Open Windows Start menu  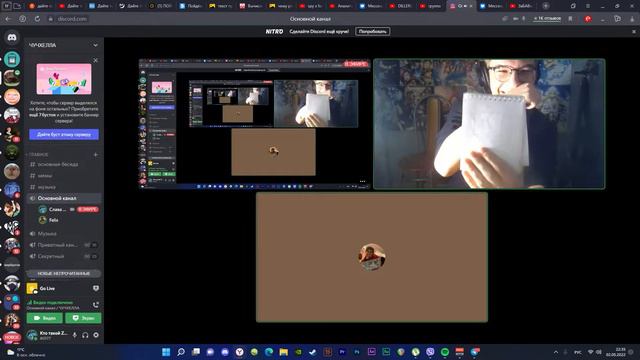pyautogui.click(x=166, y=352)
